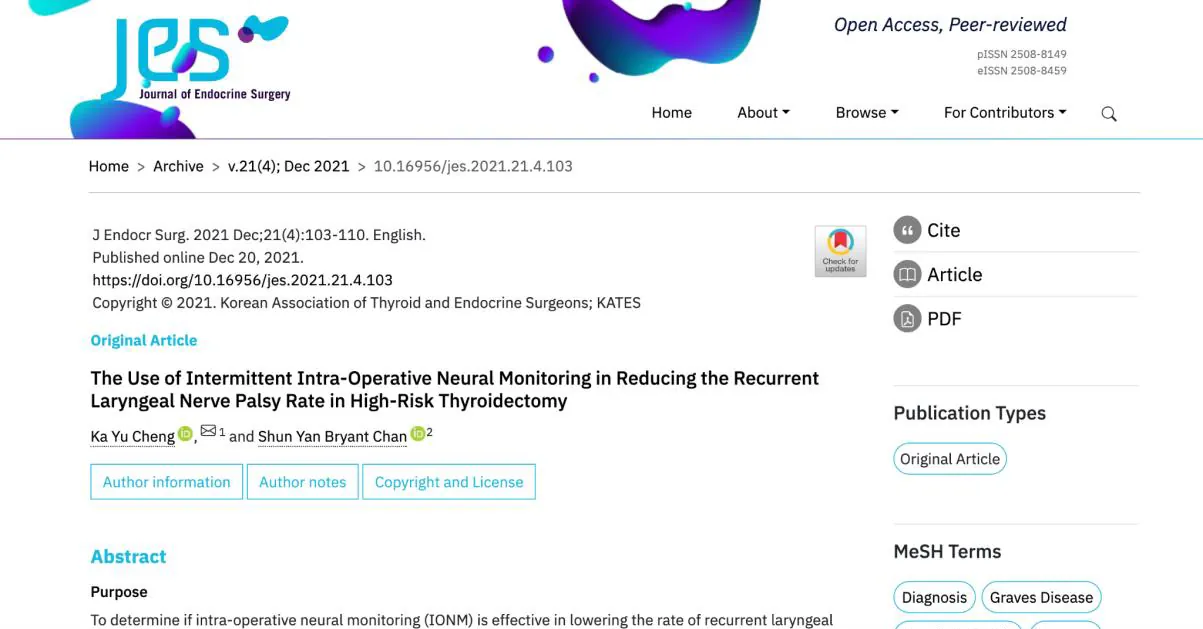Select the Graves Disease MeSH term tag
This screenshot has width=1203, height=629.
[x=1041, y=598]
